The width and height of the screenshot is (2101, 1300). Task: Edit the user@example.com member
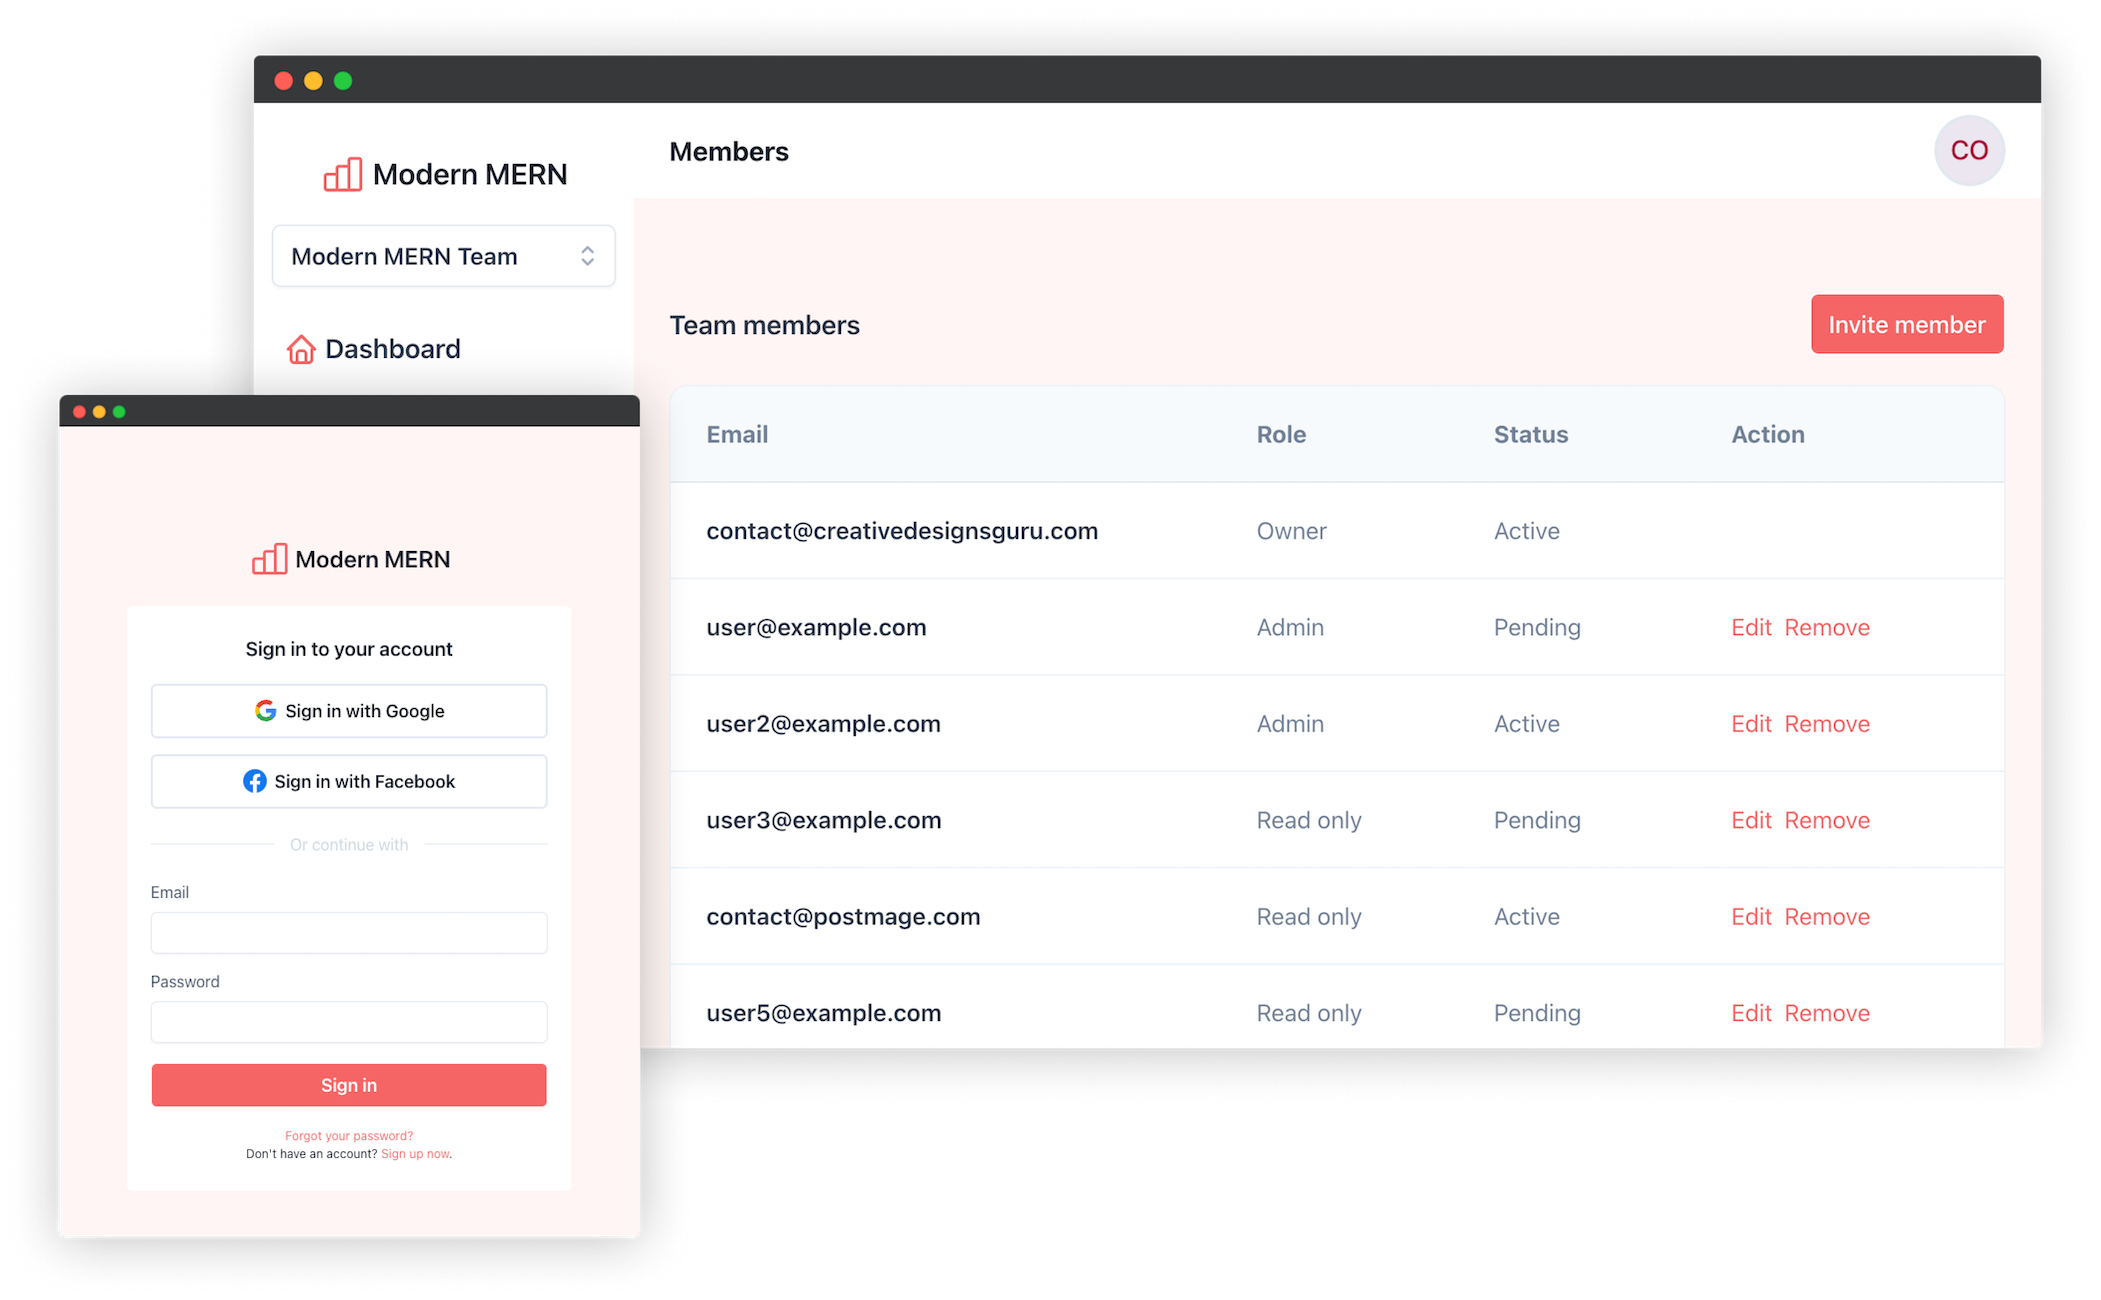click(1751, 627)
